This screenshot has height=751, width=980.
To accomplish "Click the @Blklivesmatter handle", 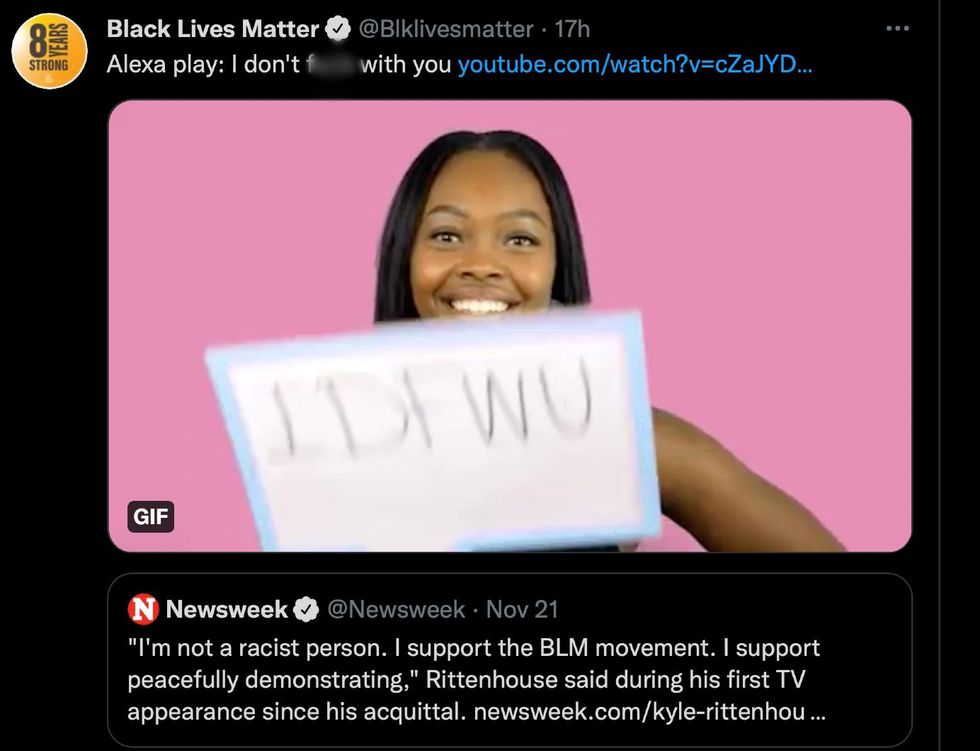I will (x=446, y=29).
